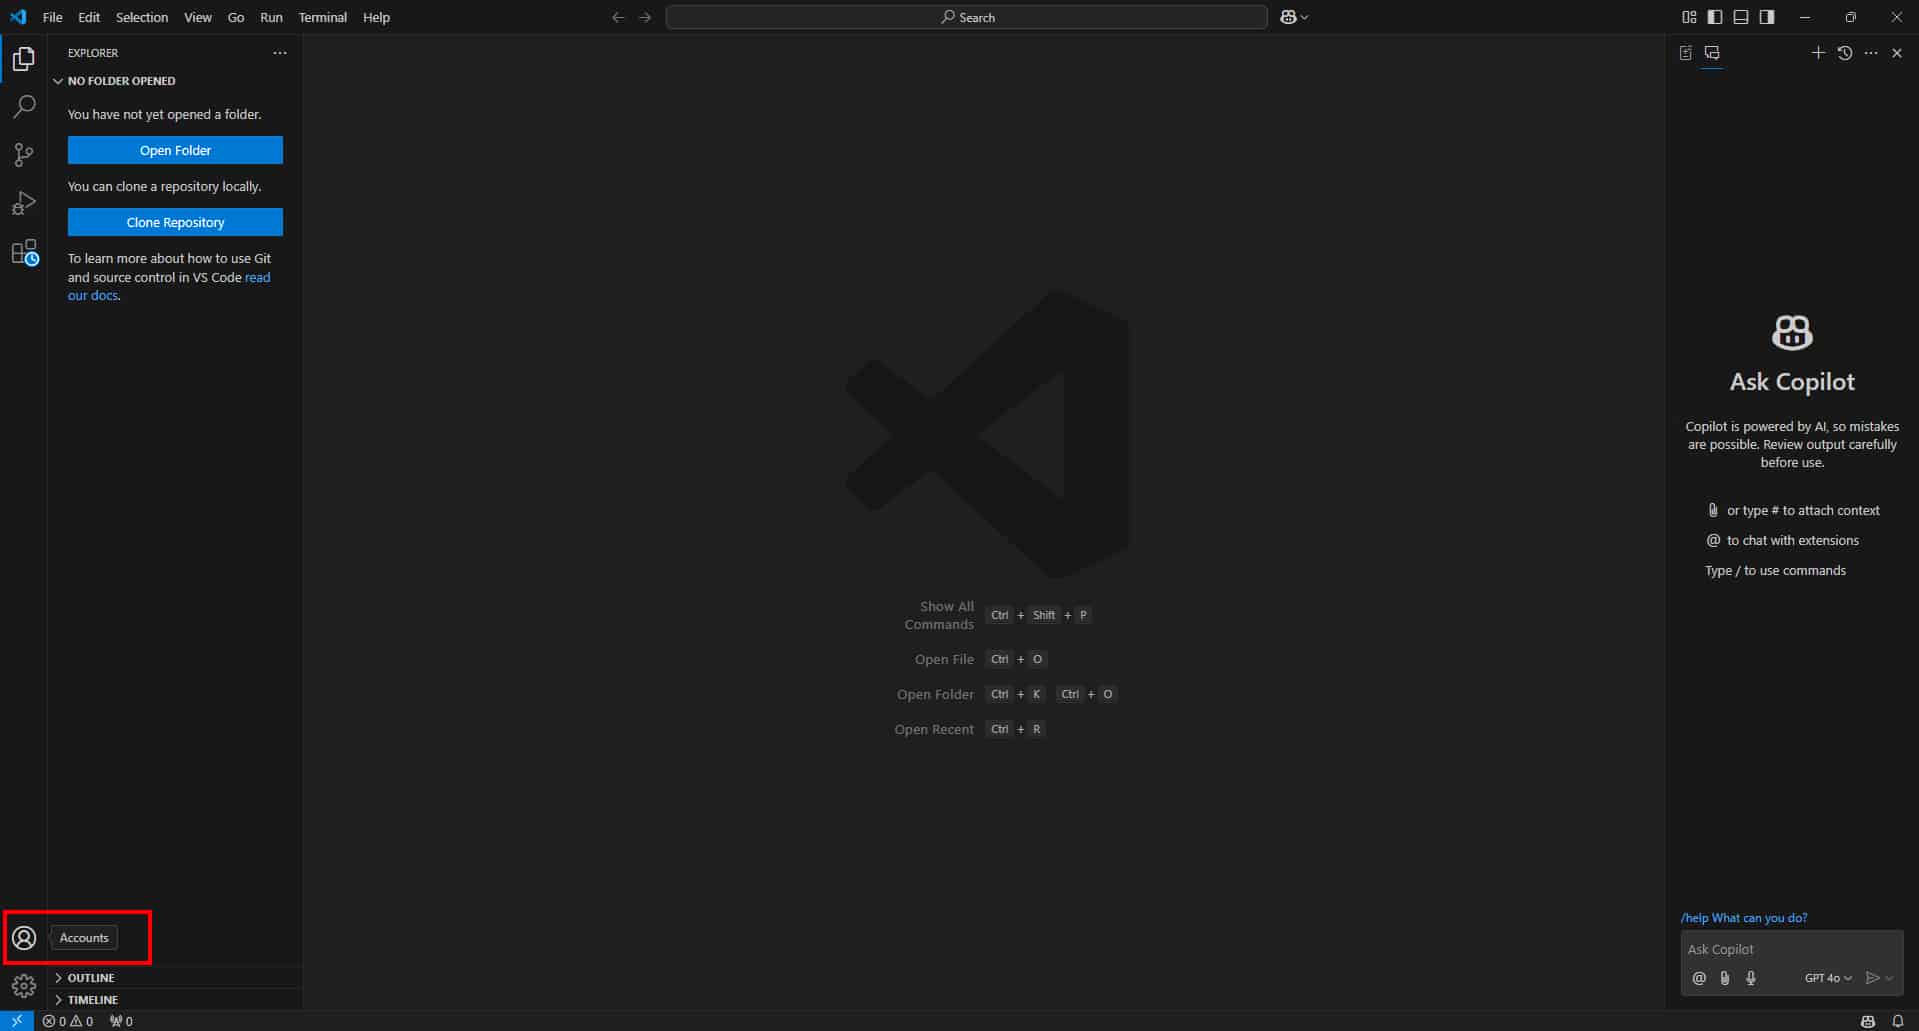Click the Open Folder button

[175, 150]
